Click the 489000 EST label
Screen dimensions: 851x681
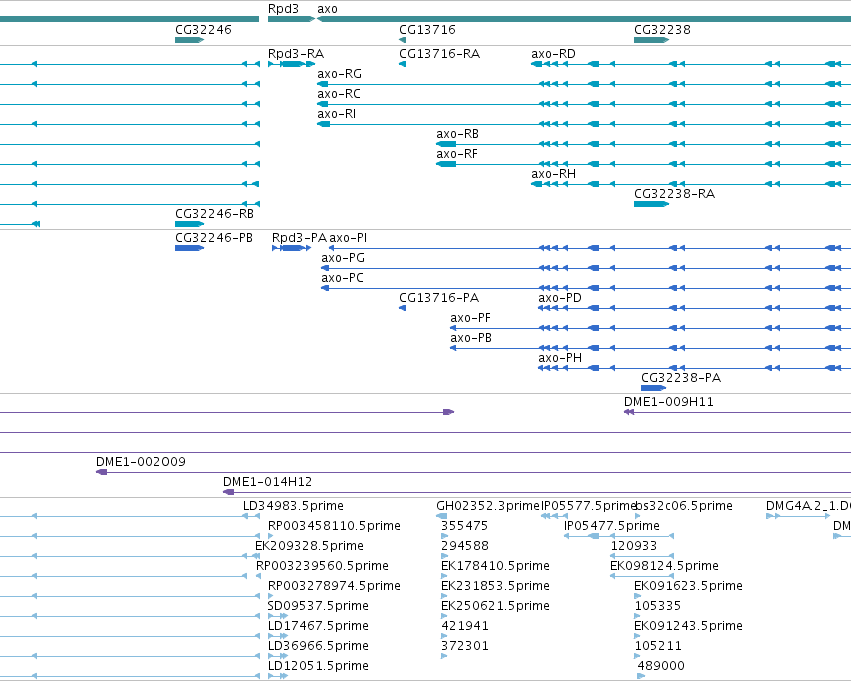coord(661,666)
